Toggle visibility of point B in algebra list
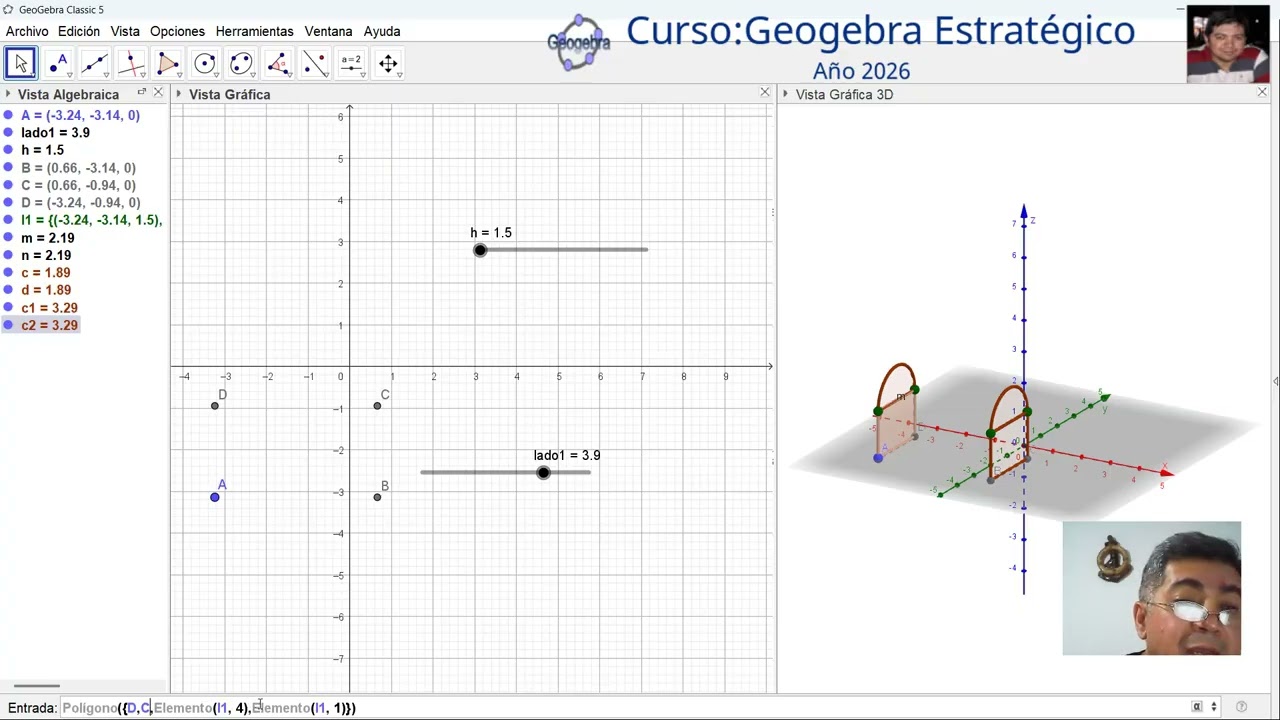1280x720 pixels. click(x=9, y=168)
